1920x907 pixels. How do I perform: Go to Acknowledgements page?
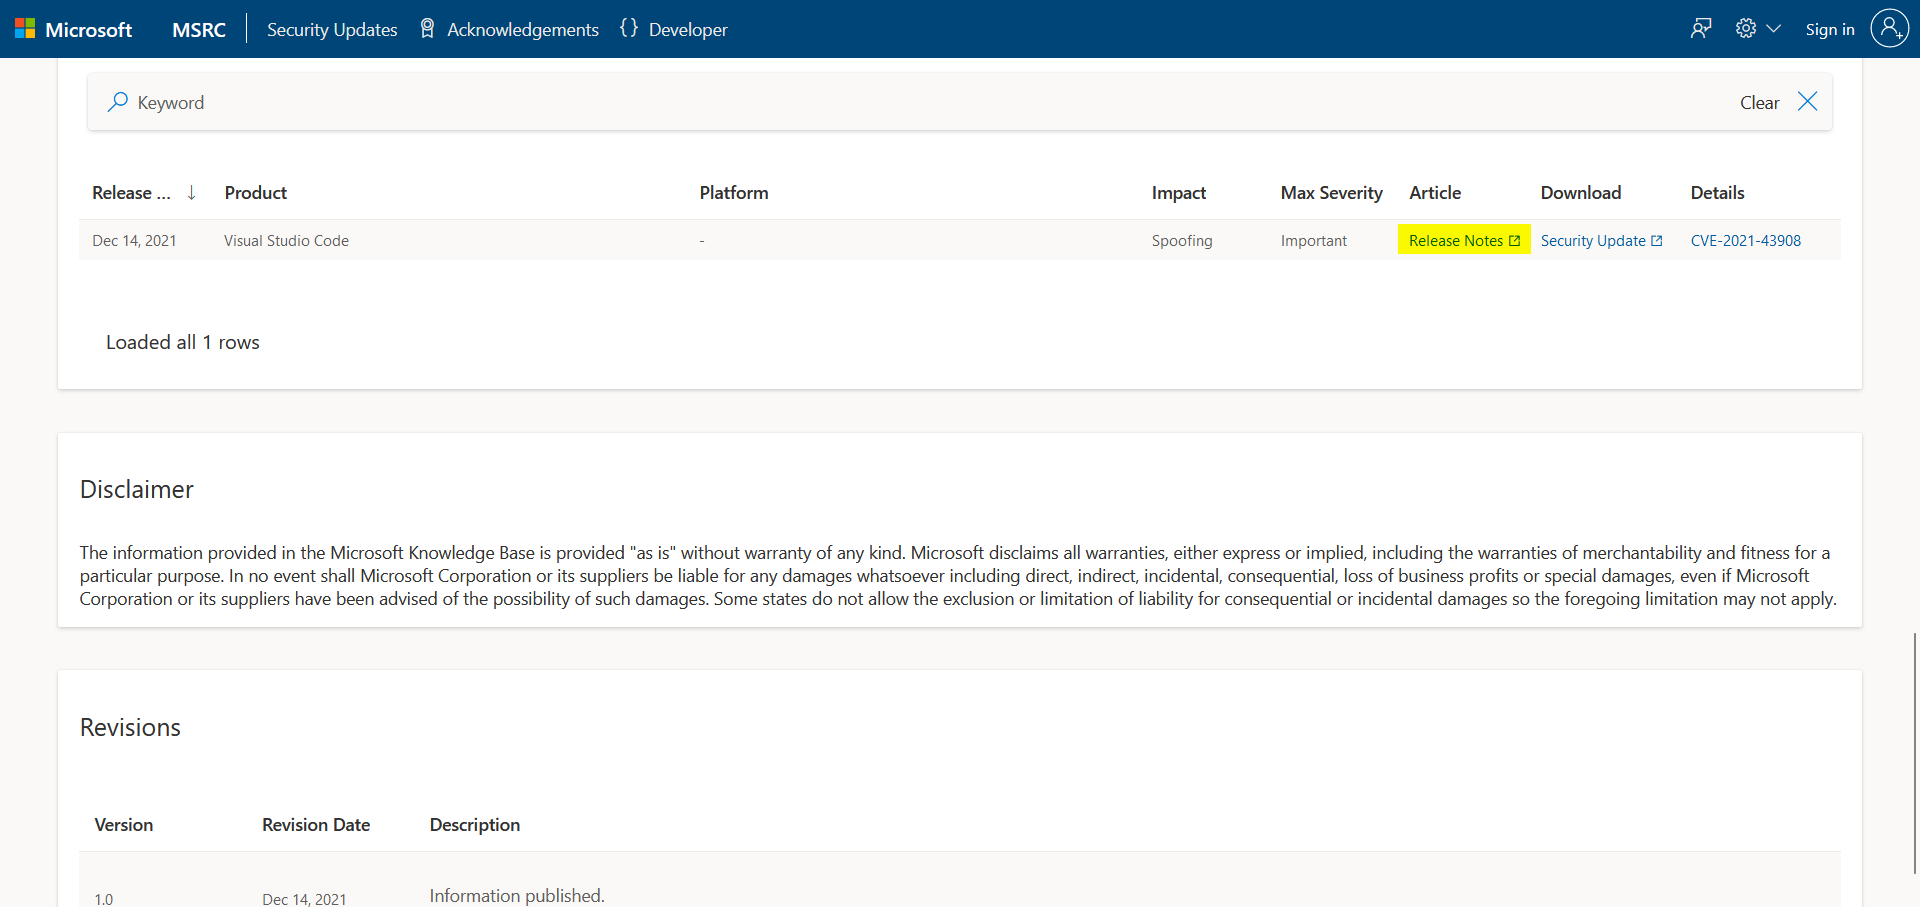click(x=522, y=30)
